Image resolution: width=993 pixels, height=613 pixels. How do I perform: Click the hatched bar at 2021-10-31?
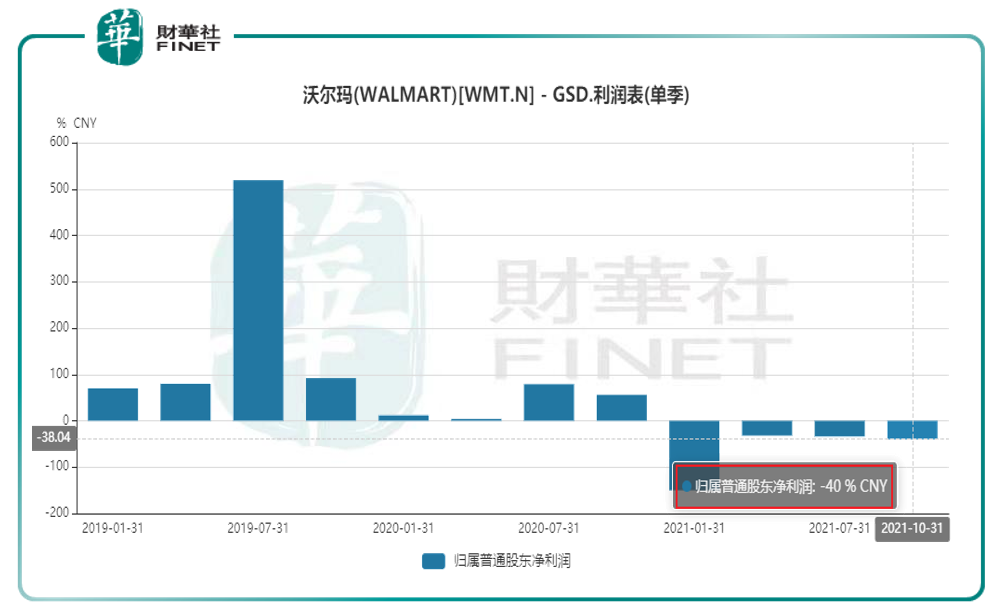coord(913,430)
